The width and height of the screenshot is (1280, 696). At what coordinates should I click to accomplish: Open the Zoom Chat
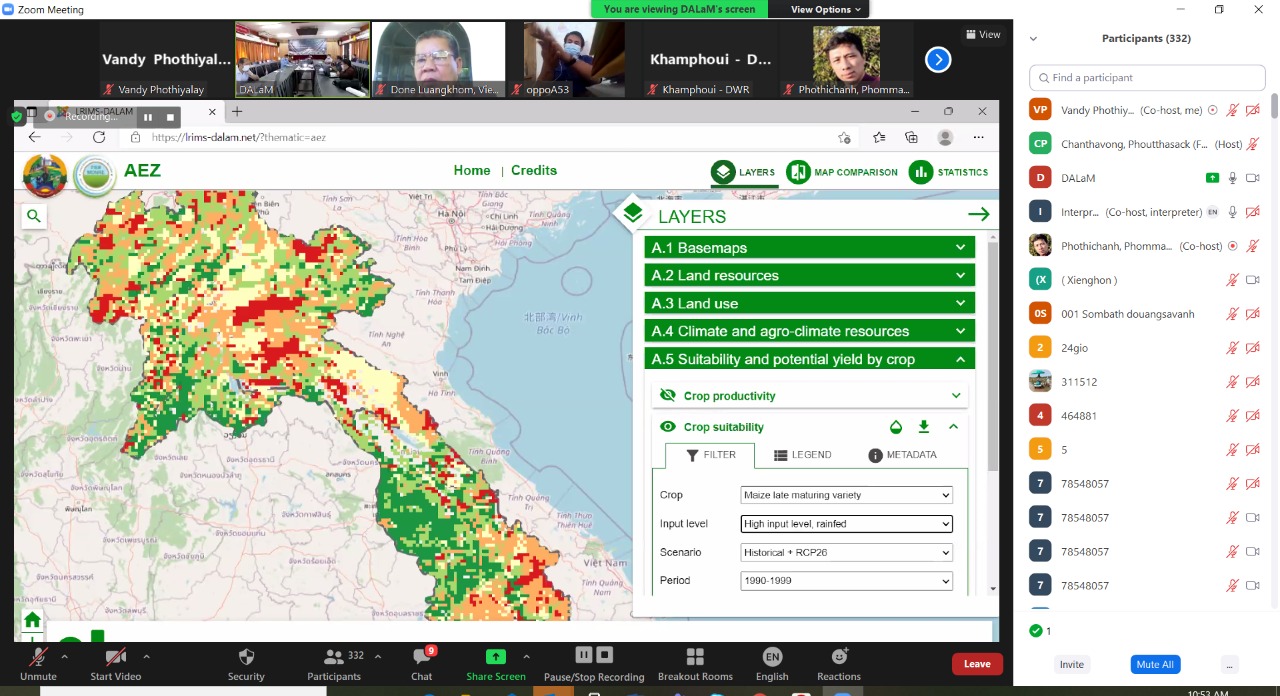[x=422, y=663]
